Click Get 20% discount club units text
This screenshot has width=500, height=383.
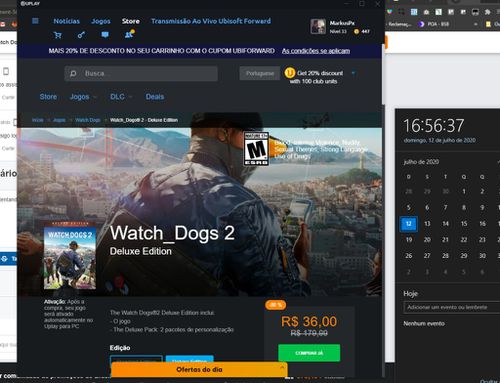point(316,77)
